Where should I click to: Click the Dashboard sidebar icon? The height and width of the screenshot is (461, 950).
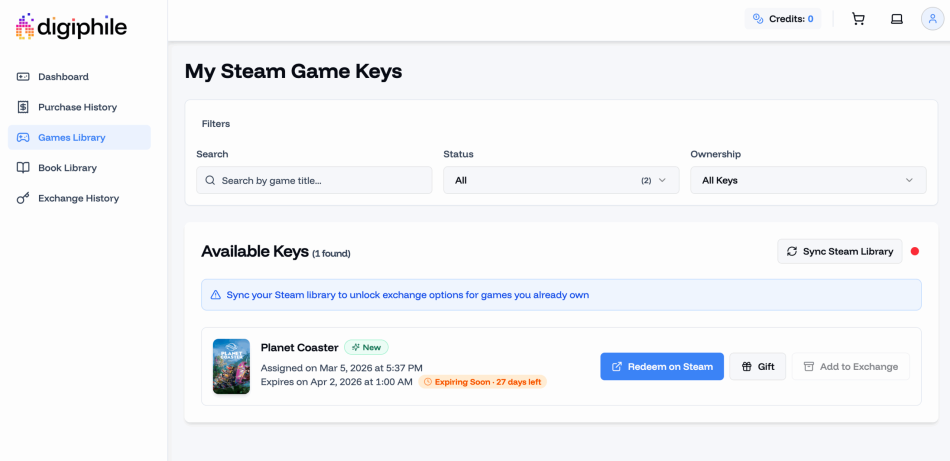pos(23,77)
